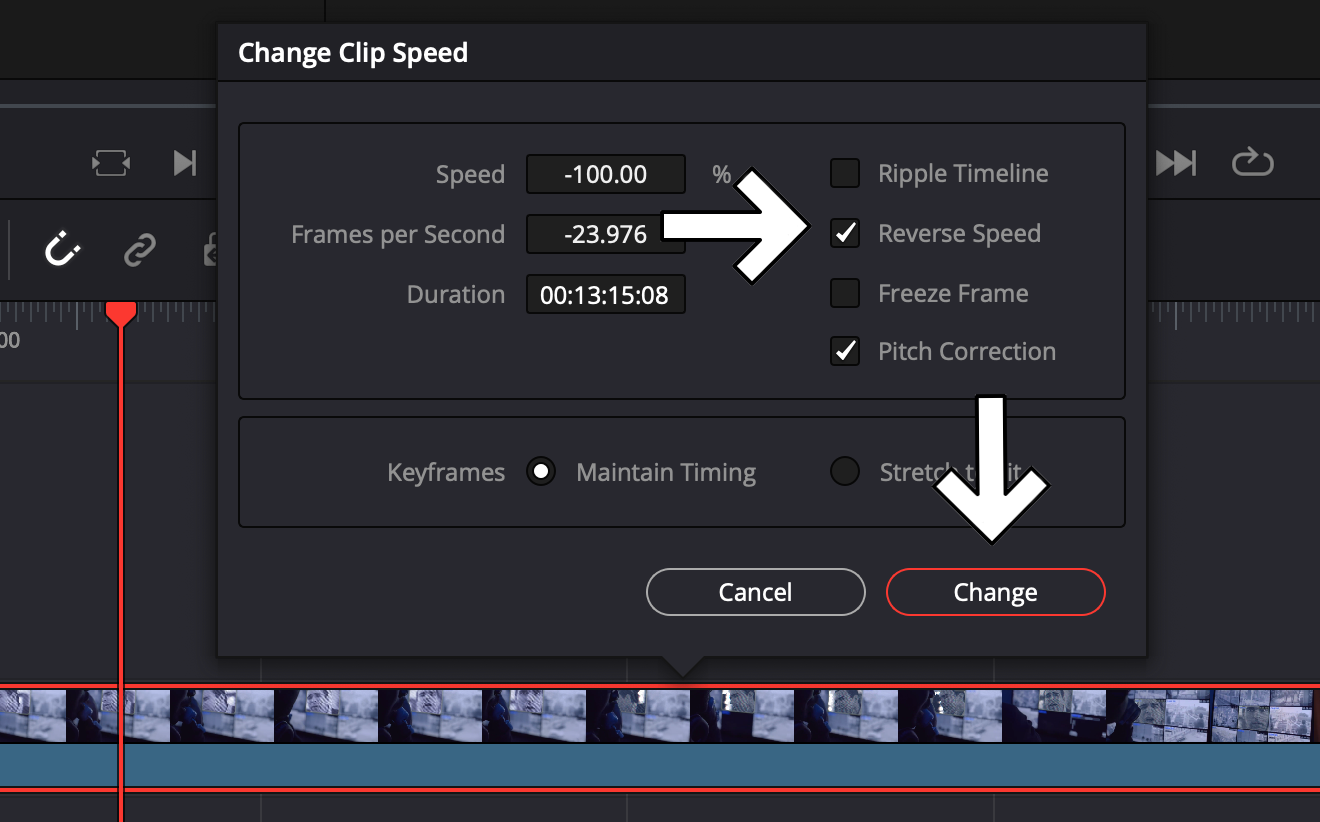Toggle the snapping magnet icon
This screenshot has height=822, width=1320.
62,250
